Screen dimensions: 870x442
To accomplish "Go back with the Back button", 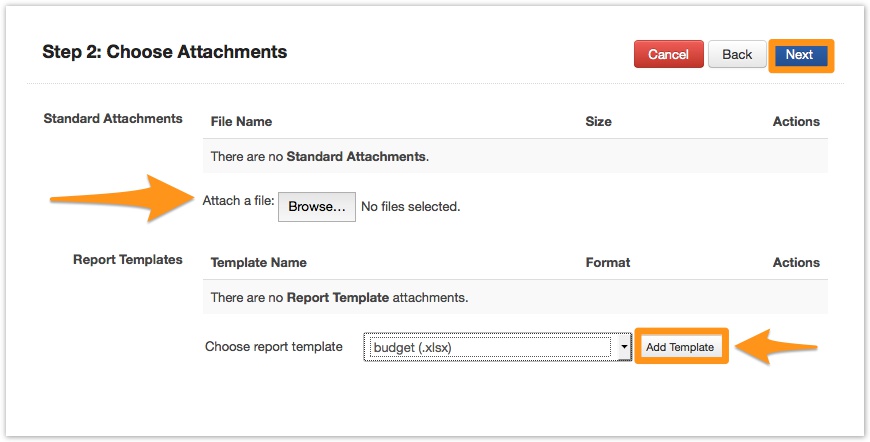I will (x=737, y=55).
